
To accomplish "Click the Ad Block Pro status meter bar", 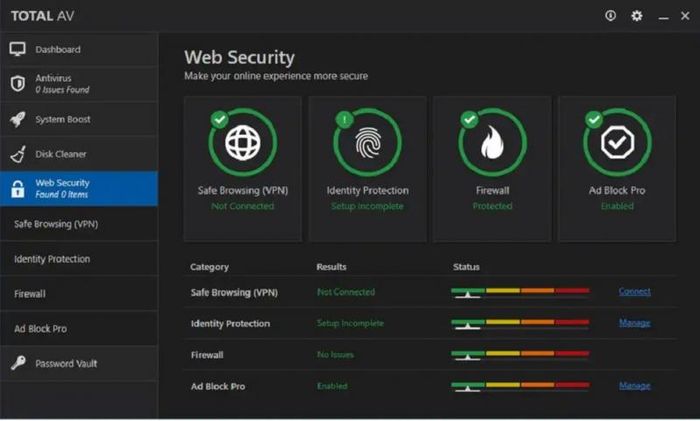I will coord(520,386).
